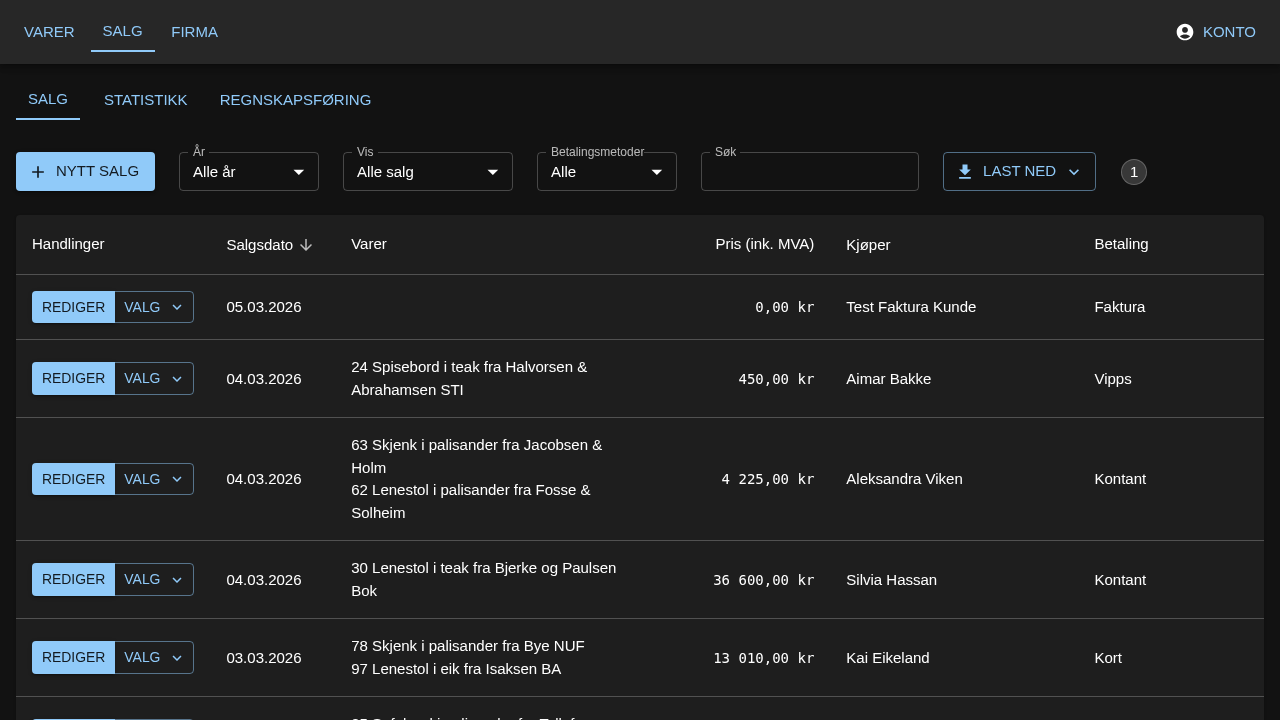Click item 63 Skjenk i palisander
Screen dimensions: 1280x720
click(x=477, y=456)
